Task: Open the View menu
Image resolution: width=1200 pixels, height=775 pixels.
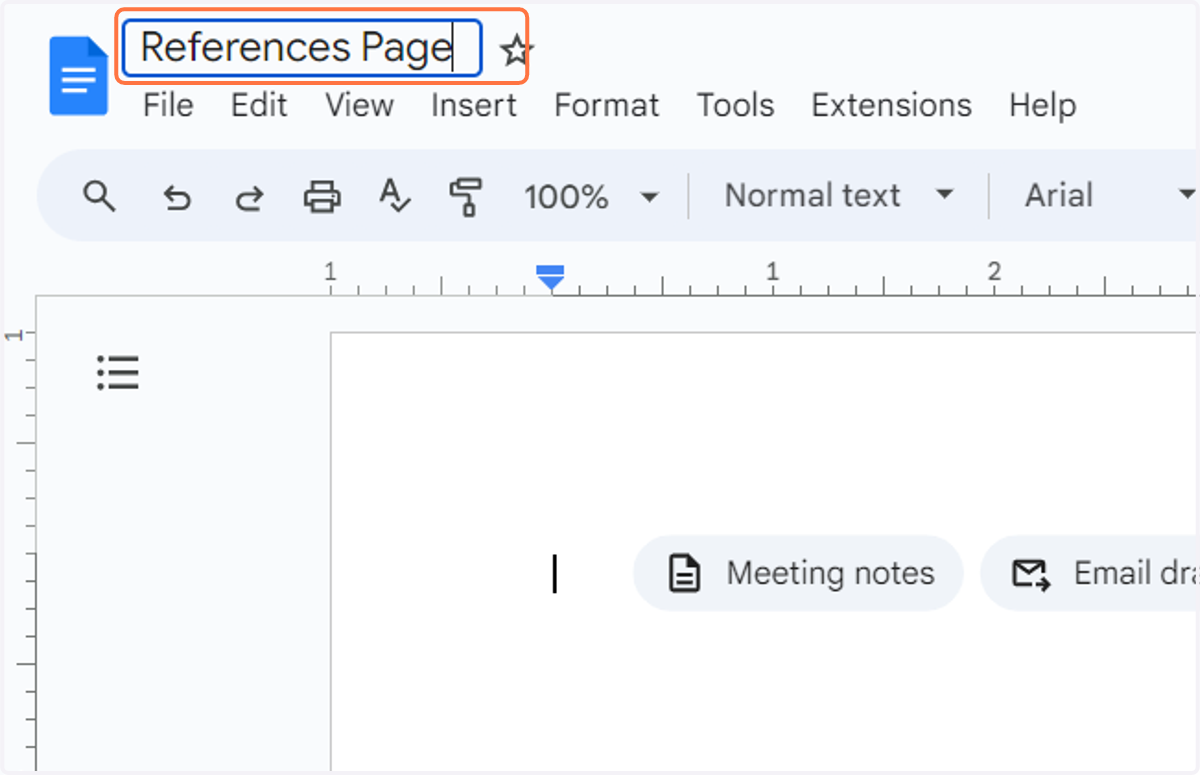Action: pyautogui.click(x=359, y=105)
